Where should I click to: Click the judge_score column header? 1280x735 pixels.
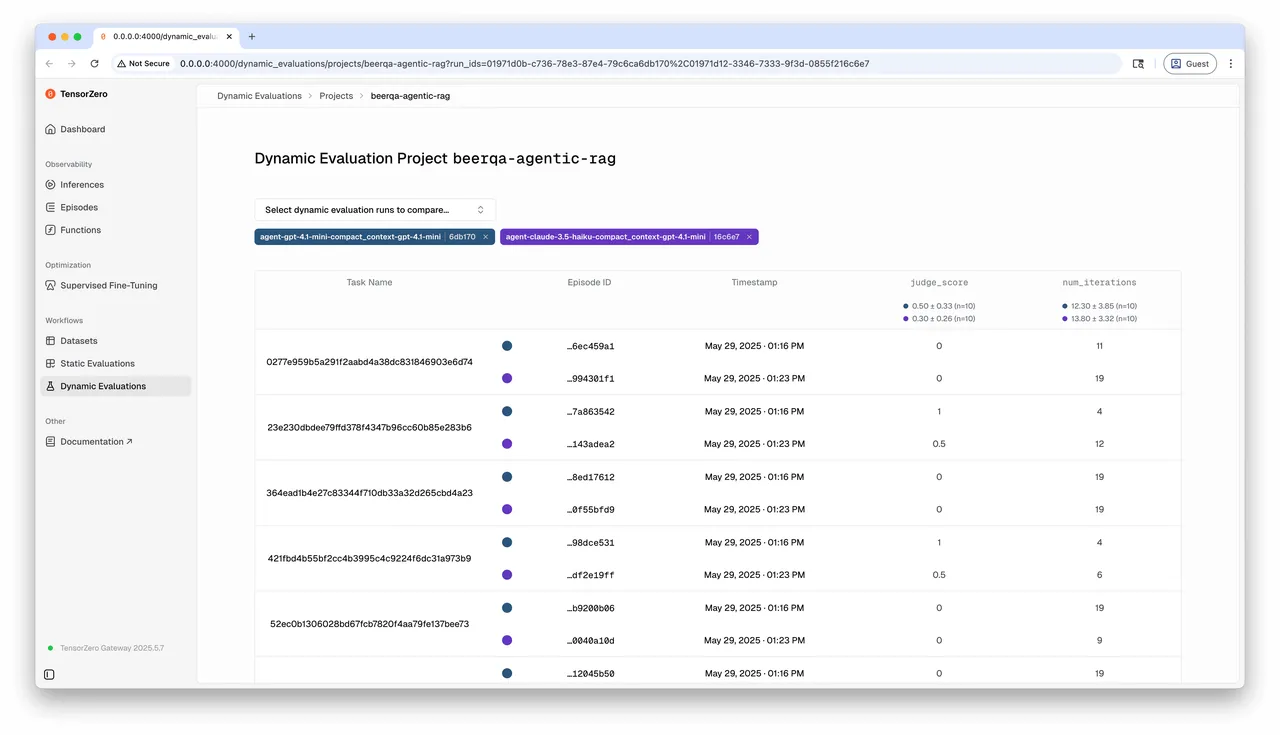tap(939, 283)
